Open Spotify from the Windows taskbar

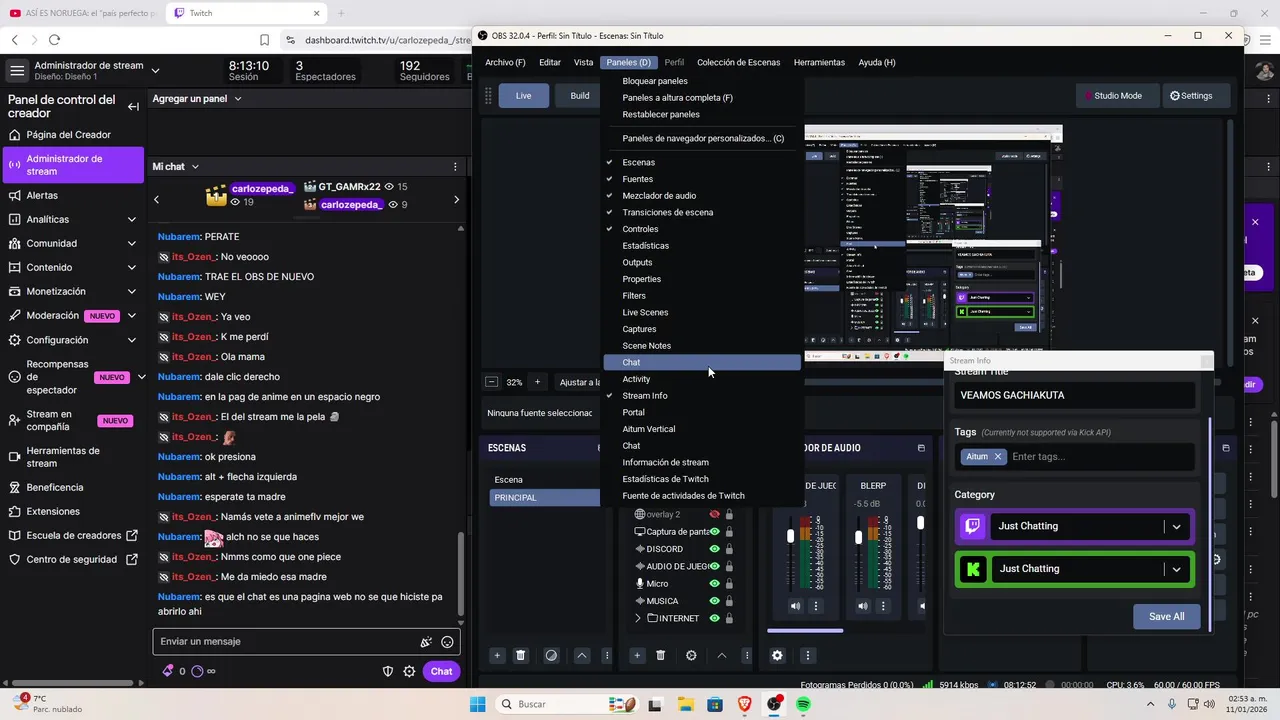pos(803,704)
